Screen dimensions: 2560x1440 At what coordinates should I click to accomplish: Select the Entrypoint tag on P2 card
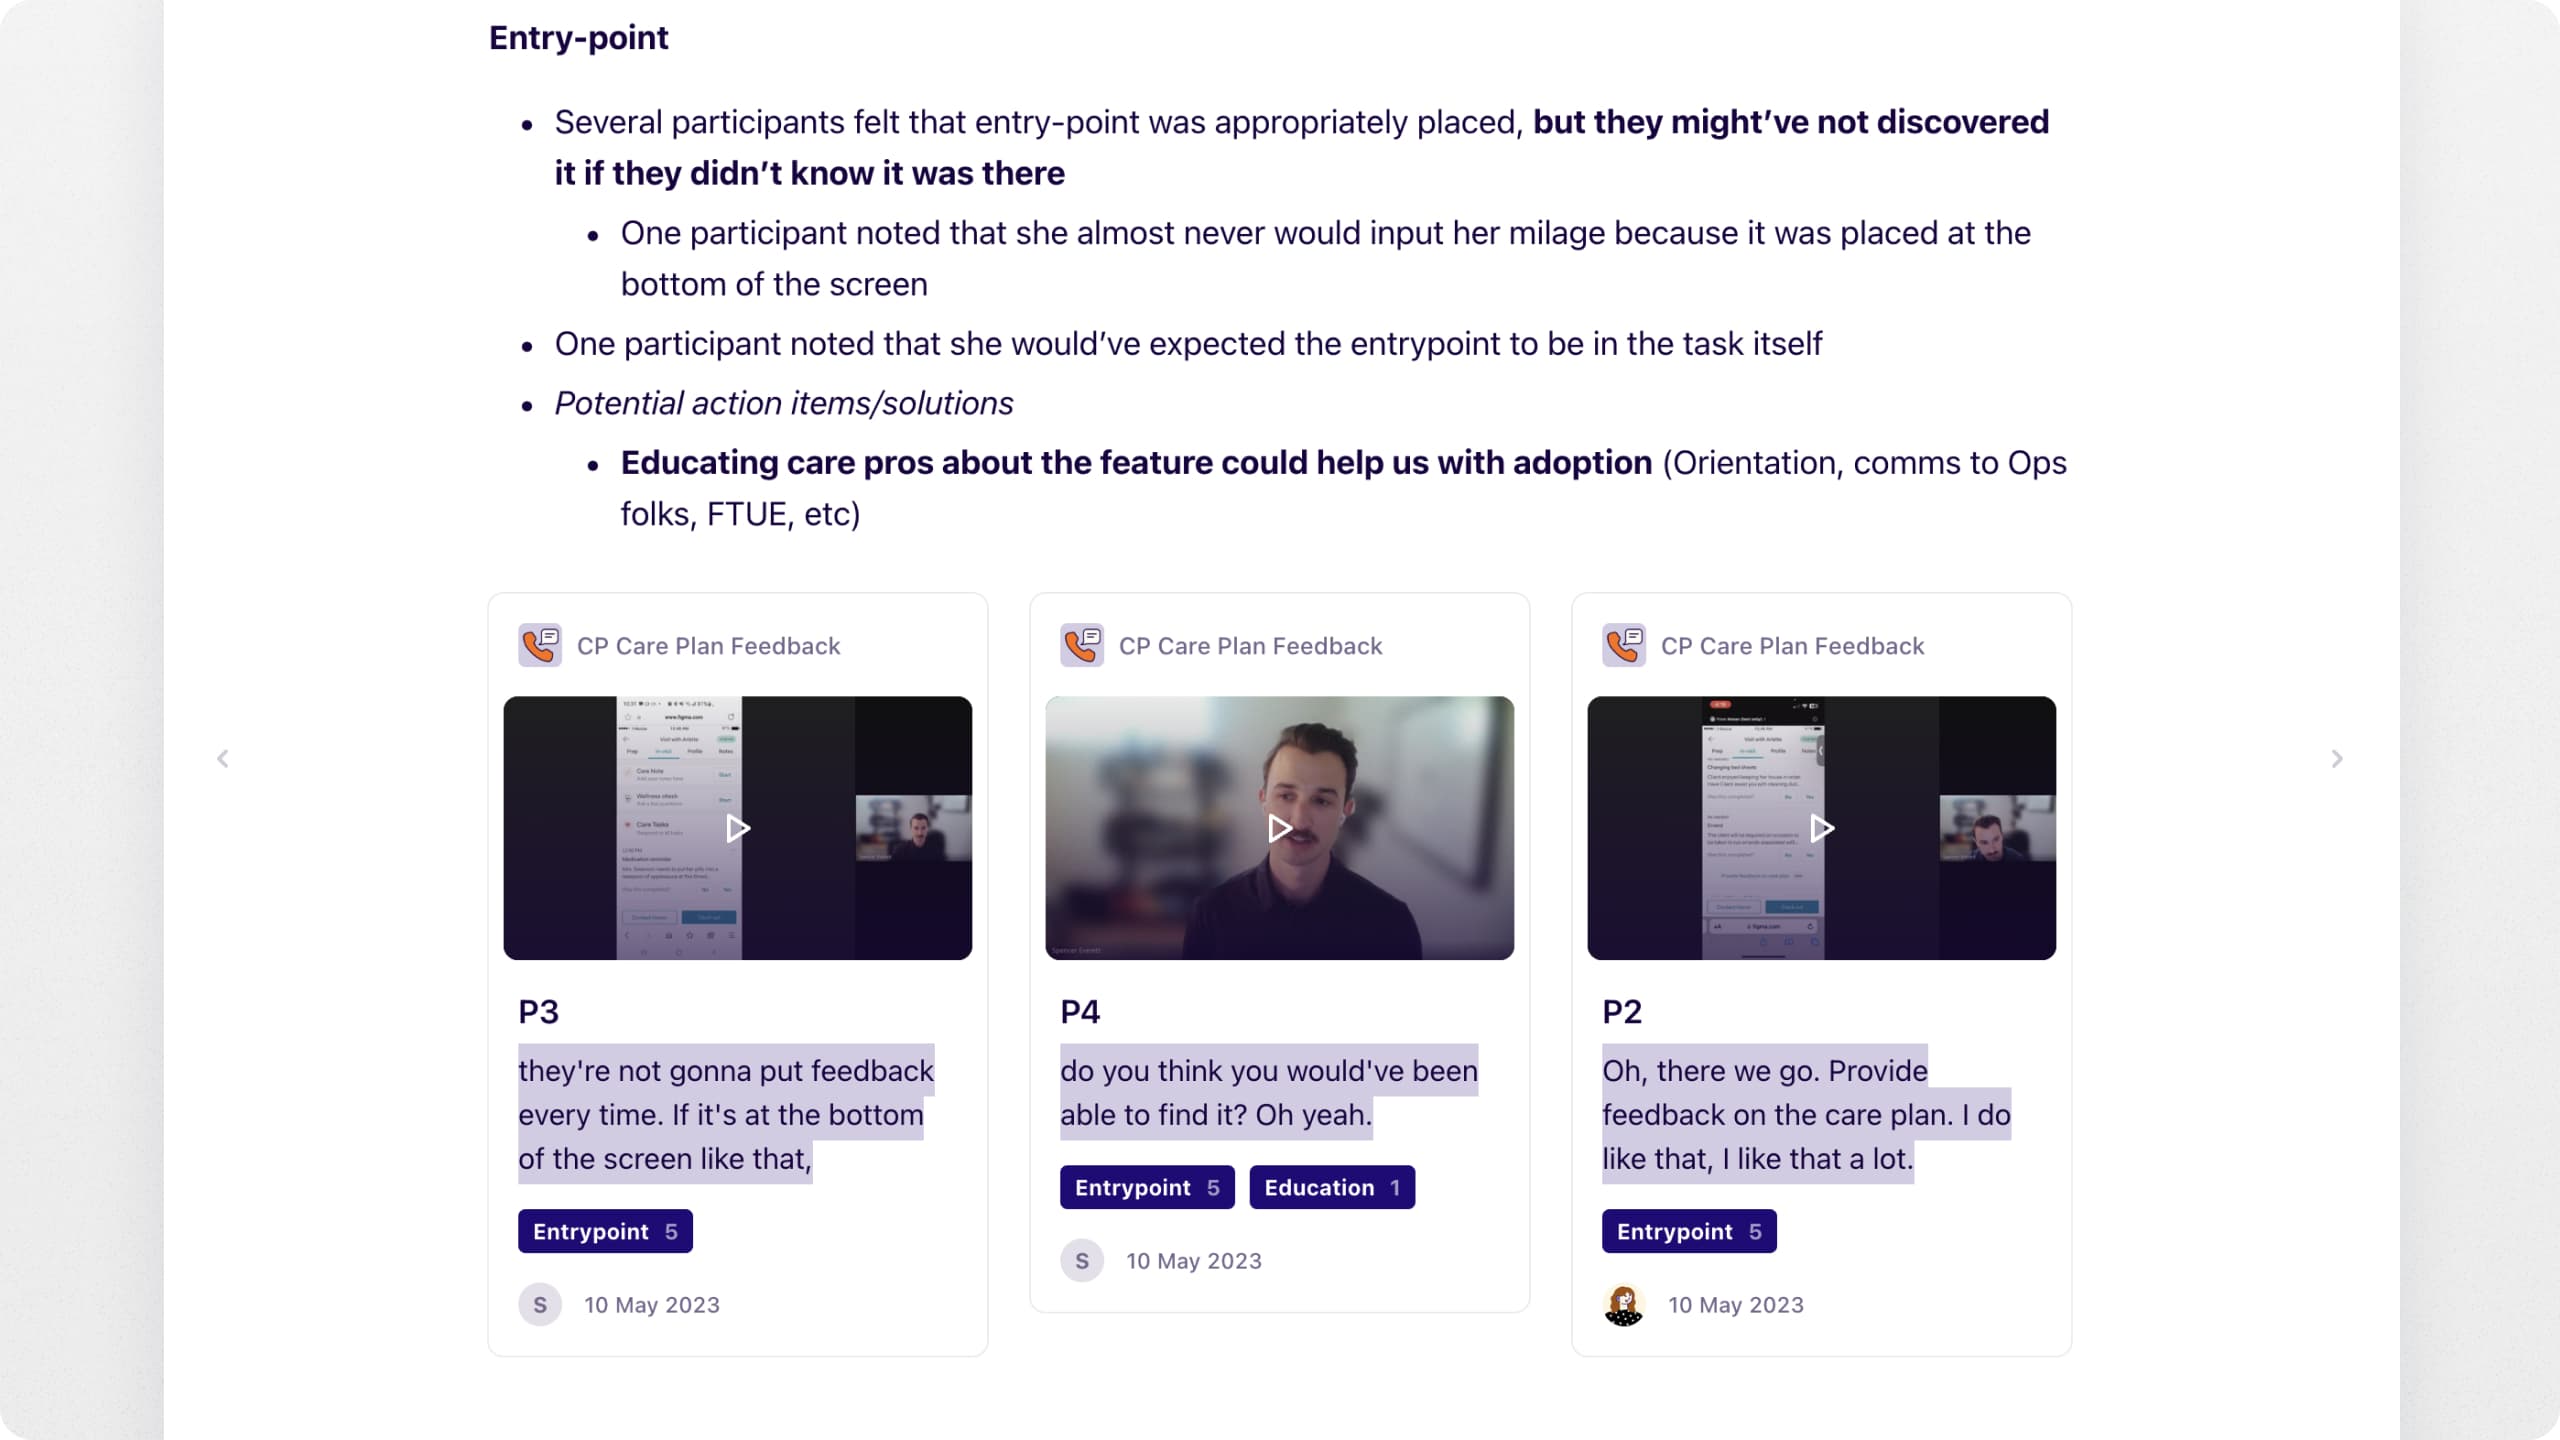coord(1689,1231)
